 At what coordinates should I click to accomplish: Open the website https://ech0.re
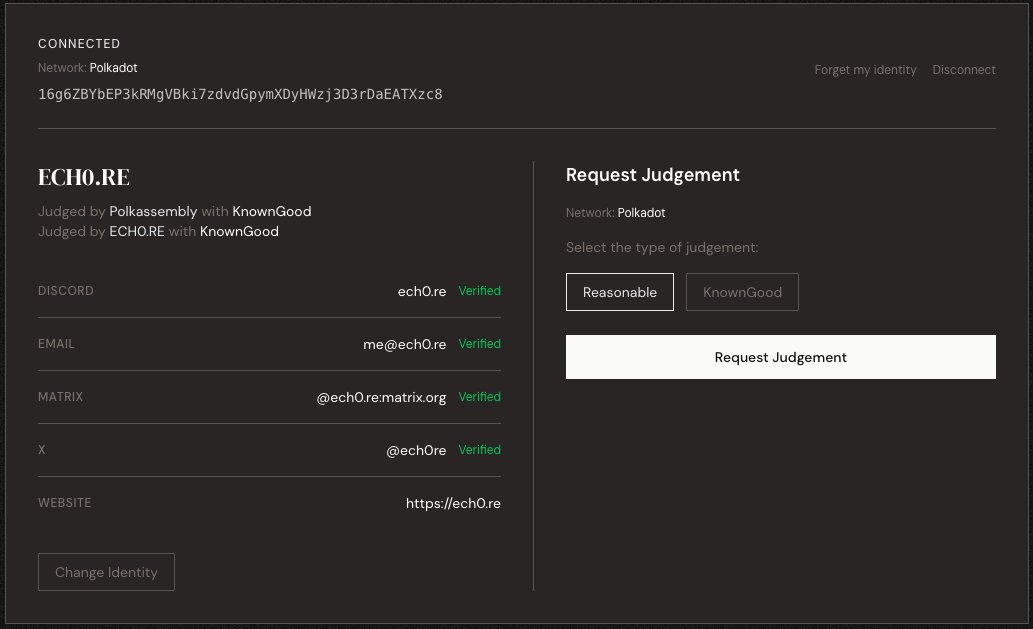pyautogui.click(x=453, y=503)
